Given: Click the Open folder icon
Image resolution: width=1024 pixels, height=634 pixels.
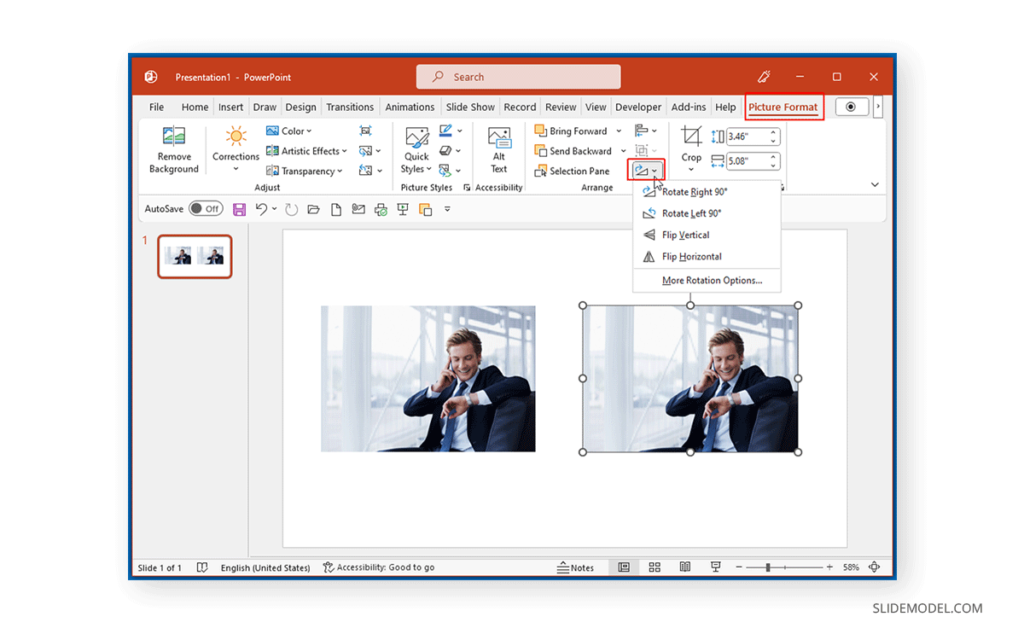Looking at the screenshot, I should (313, 210).
